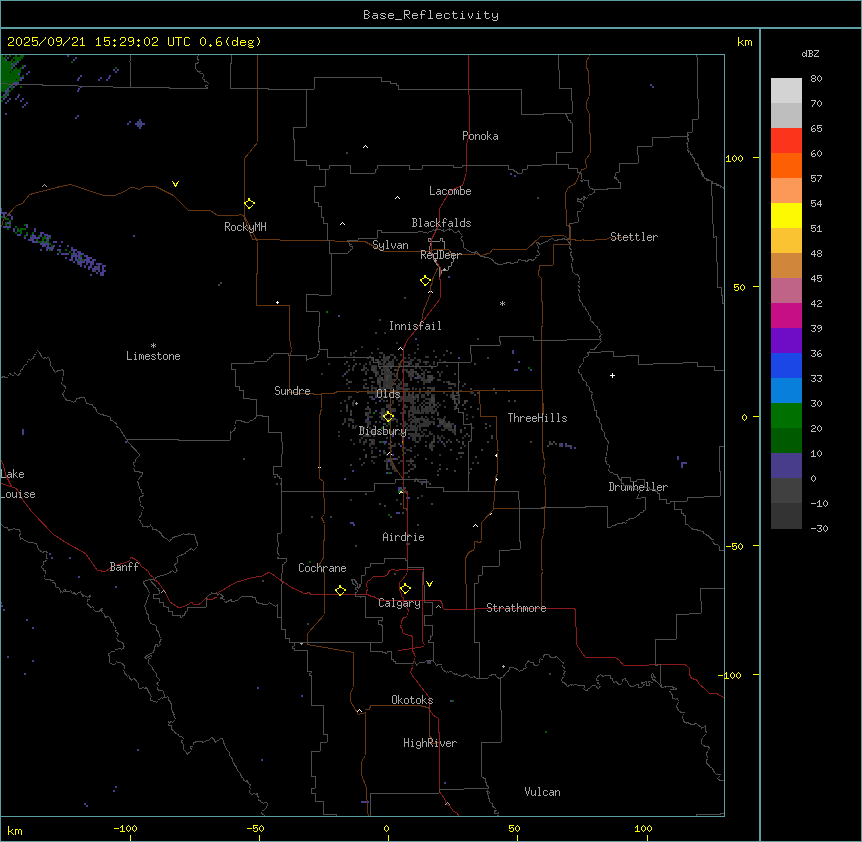Select the yellow chevron marker northeast of Calgary
This screenshot has width=862, height=842.
tap(429, 583)
